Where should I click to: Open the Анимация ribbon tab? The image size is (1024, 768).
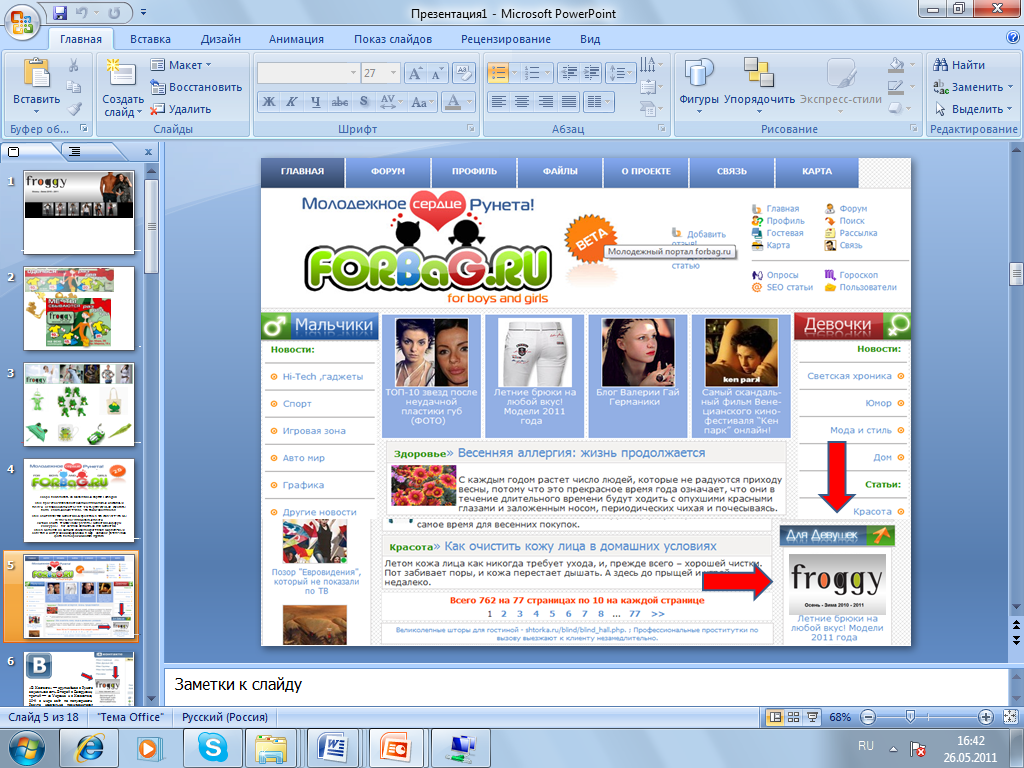point(296,39)
